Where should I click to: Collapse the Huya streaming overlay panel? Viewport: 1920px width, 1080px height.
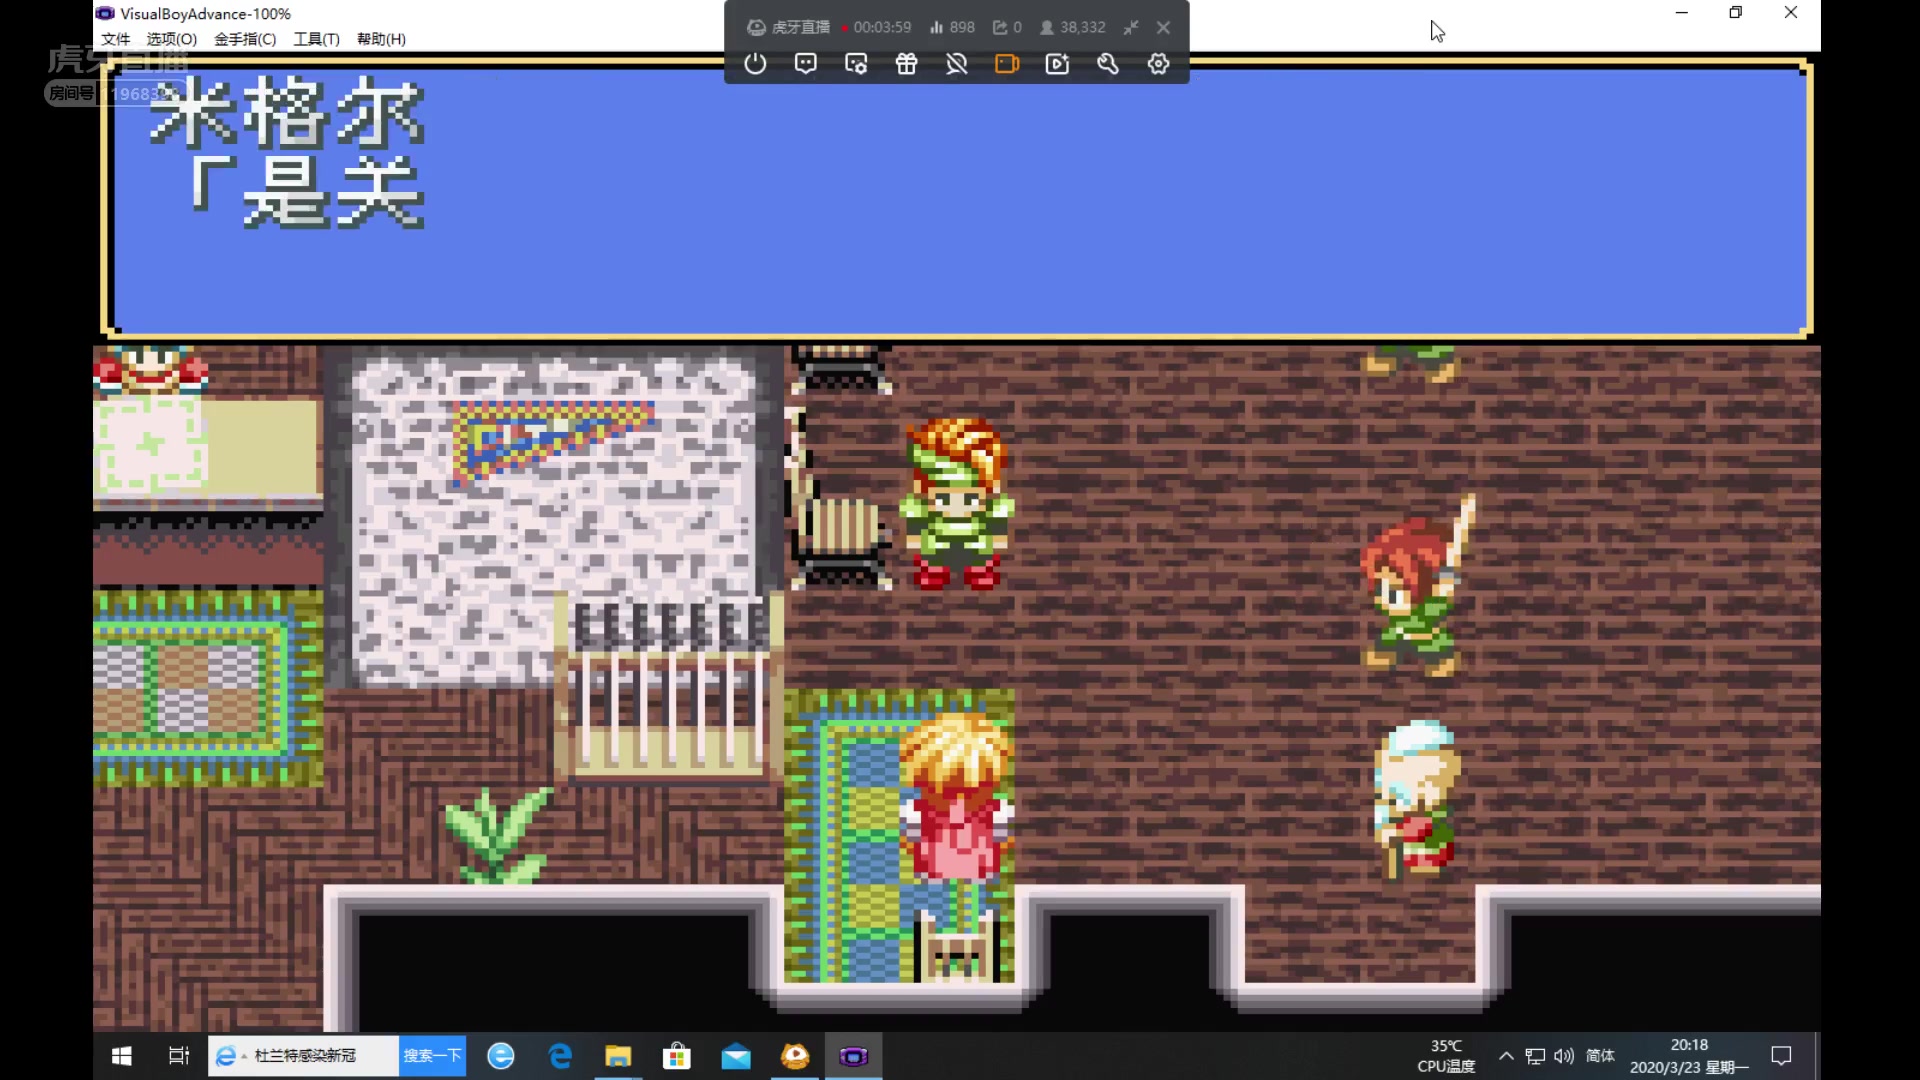(1130, 28)
